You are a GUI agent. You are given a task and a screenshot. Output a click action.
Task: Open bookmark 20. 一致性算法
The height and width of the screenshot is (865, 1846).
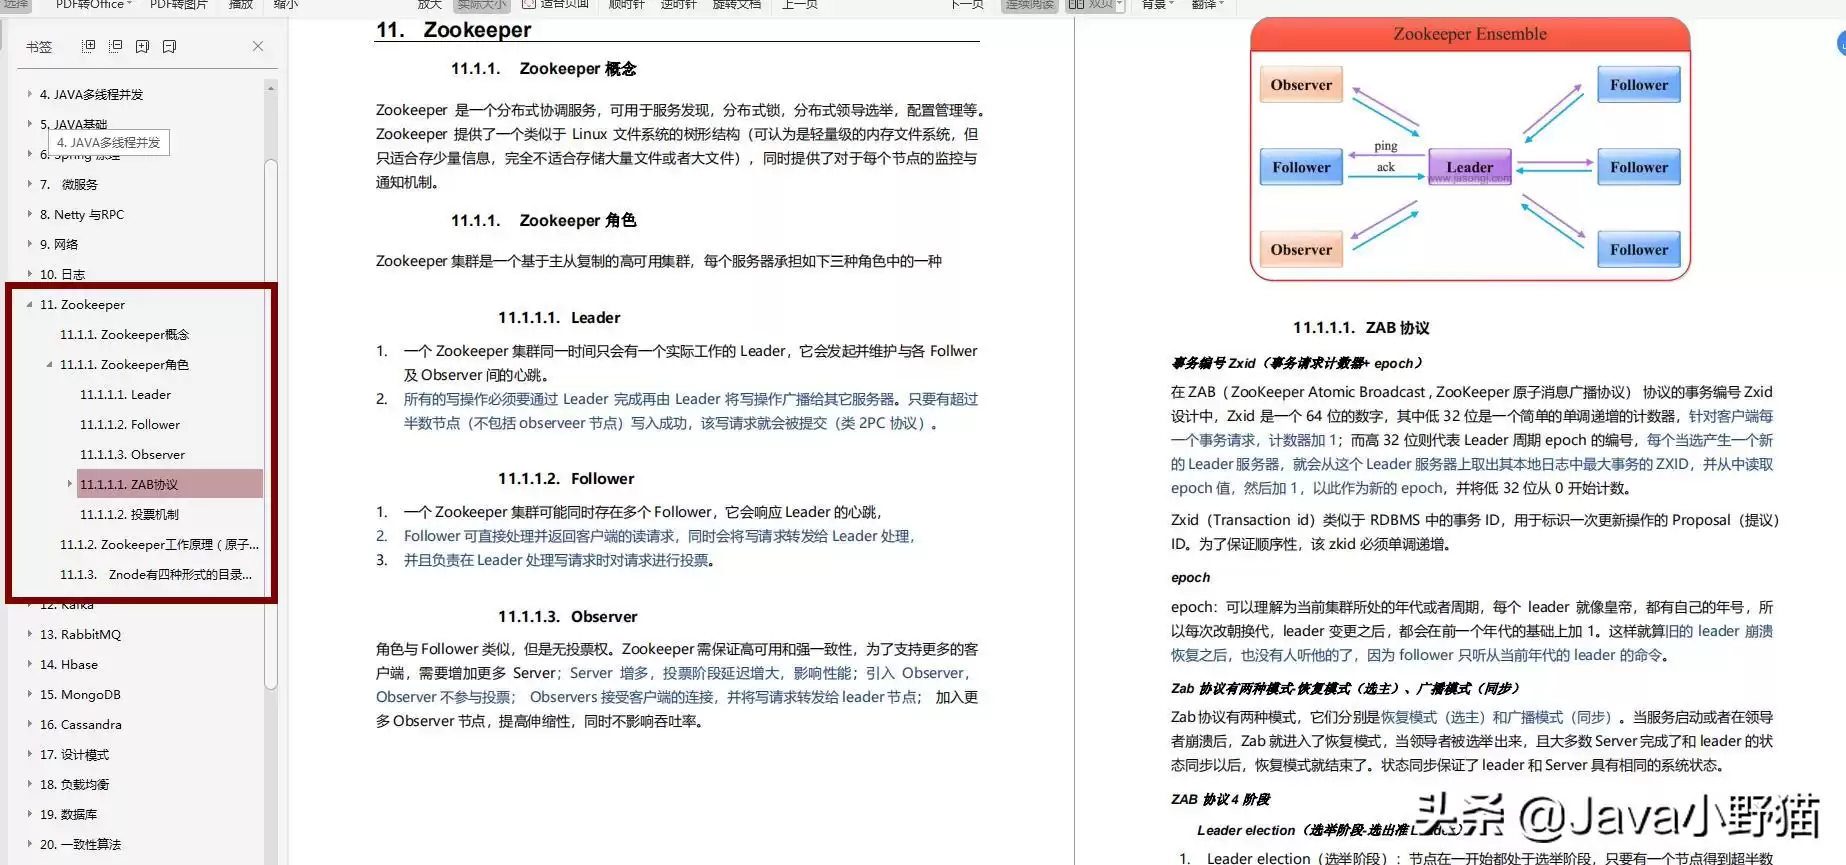click(x=80, y=844)
